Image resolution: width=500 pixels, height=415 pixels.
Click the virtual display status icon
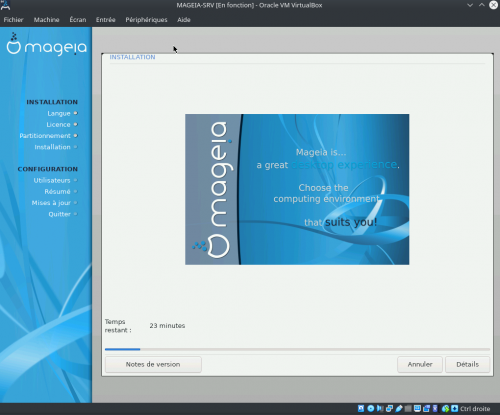[417, 408]
